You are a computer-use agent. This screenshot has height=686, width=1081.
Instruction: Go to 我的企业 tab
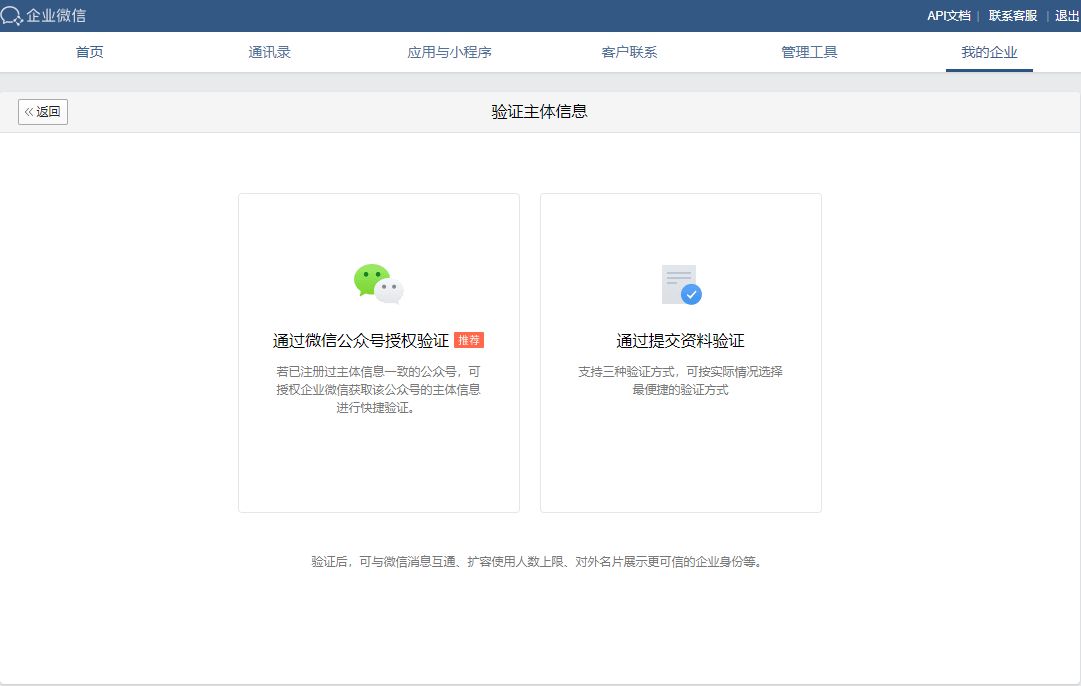(x=988, y=52)
